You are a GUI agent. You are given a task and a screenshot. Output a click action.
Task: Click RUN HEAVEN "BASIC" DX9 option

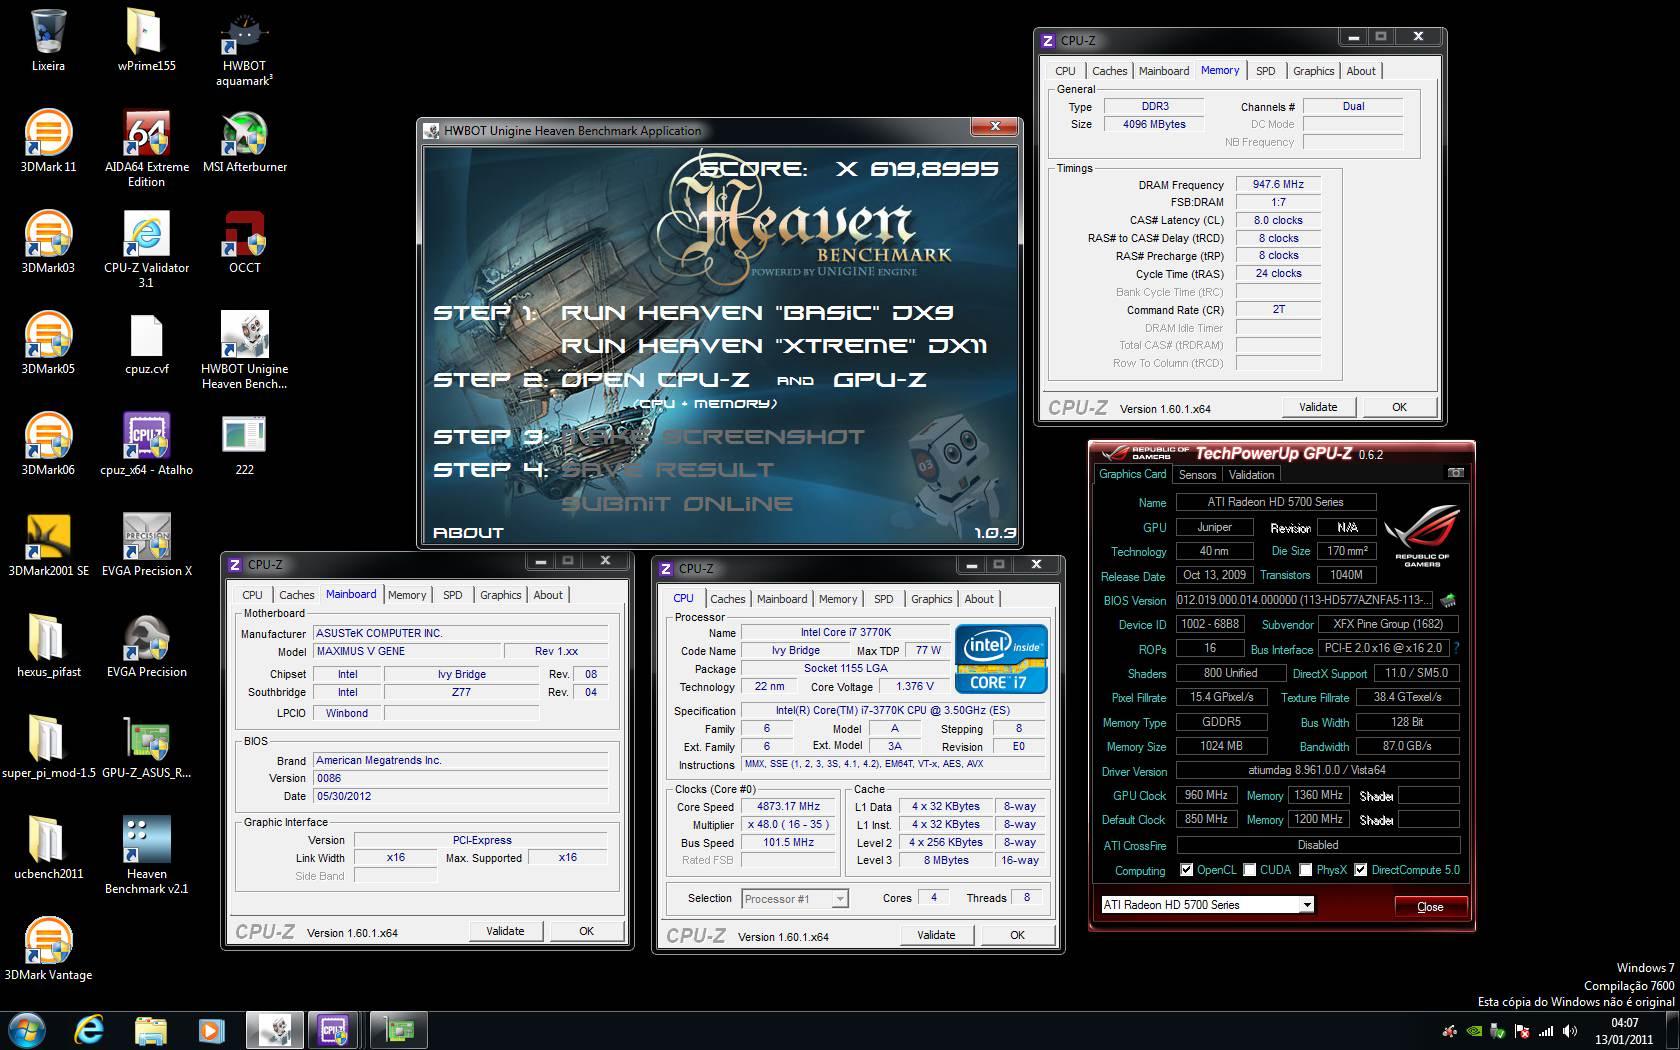[x=757, y=313]
